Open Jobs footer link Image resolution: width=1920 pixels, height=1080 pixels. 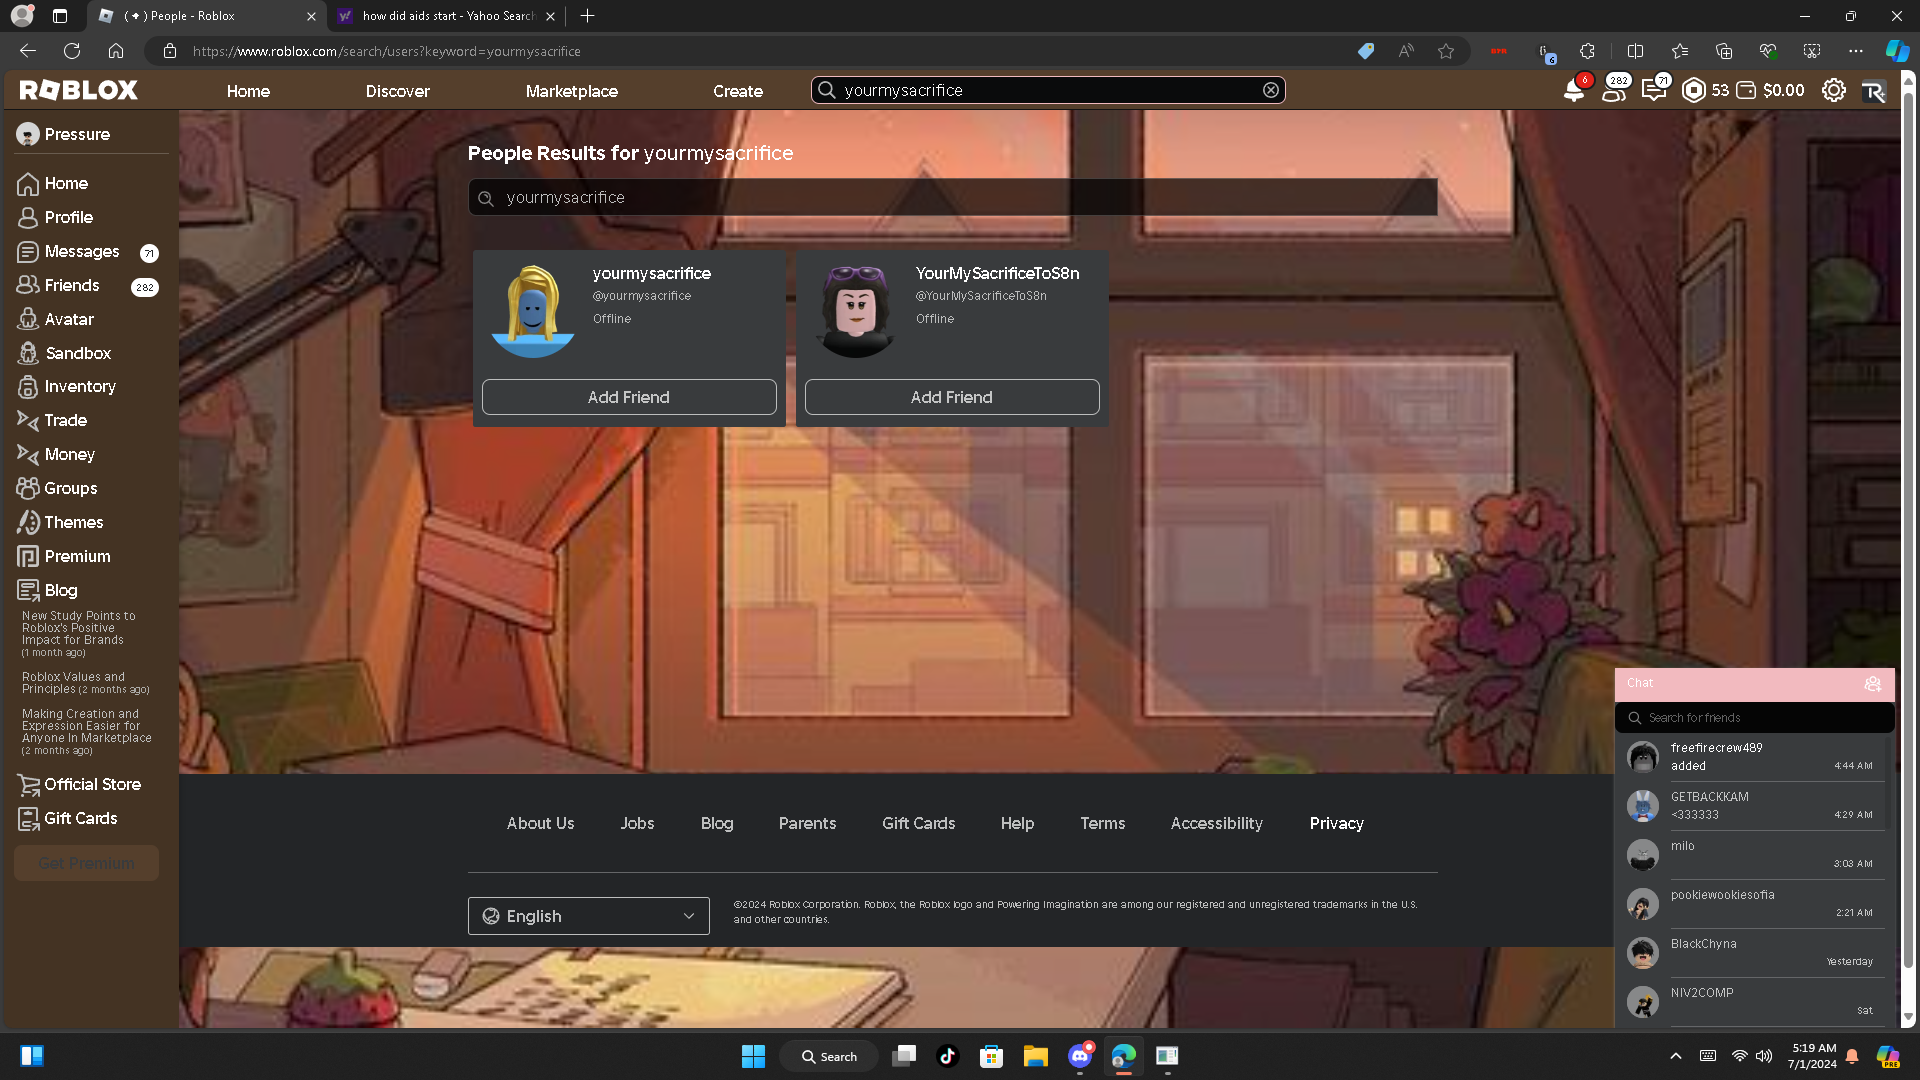[x=637, y=823]
